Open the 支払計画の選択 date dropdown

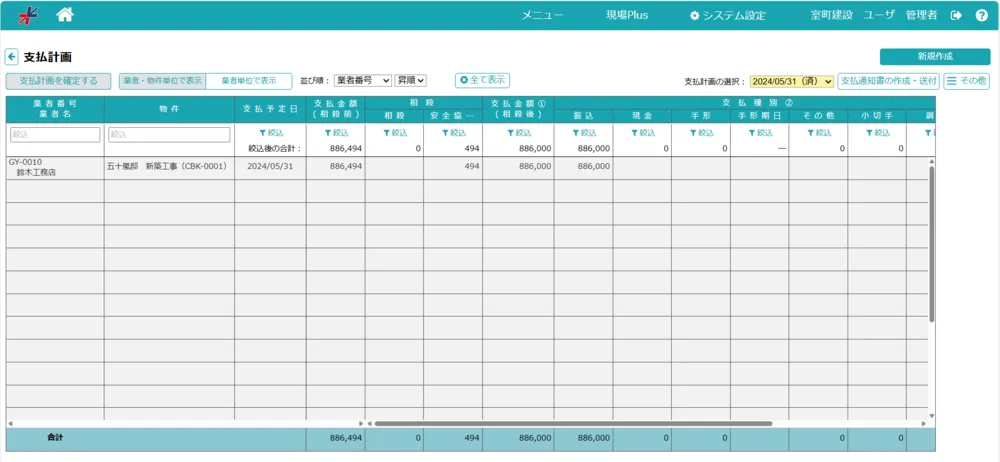click(x=791, y=81)
